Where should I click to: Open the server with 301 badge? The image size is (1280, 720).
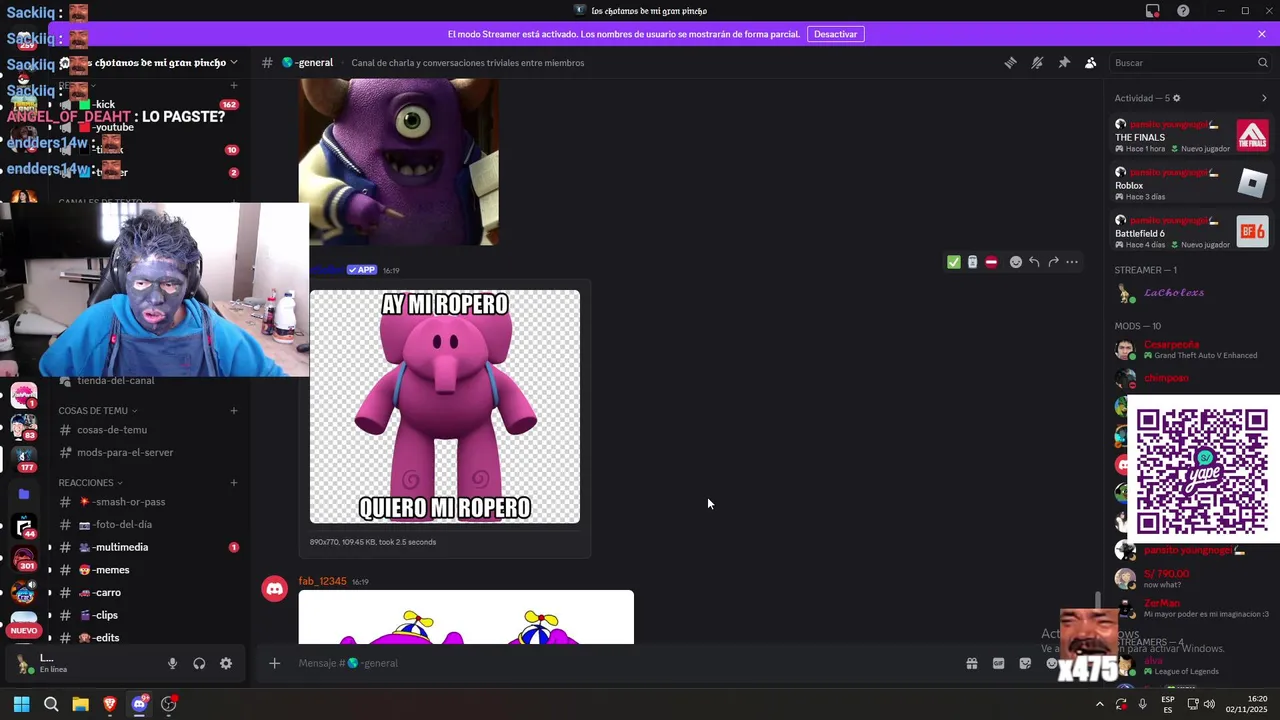[x=24, y=559]
